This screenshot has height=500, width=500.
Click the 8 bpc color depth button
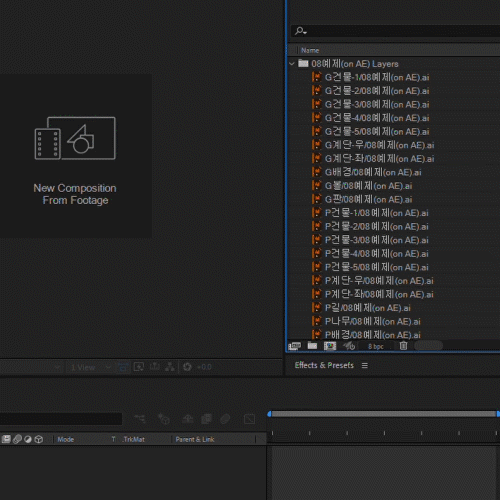376,346
